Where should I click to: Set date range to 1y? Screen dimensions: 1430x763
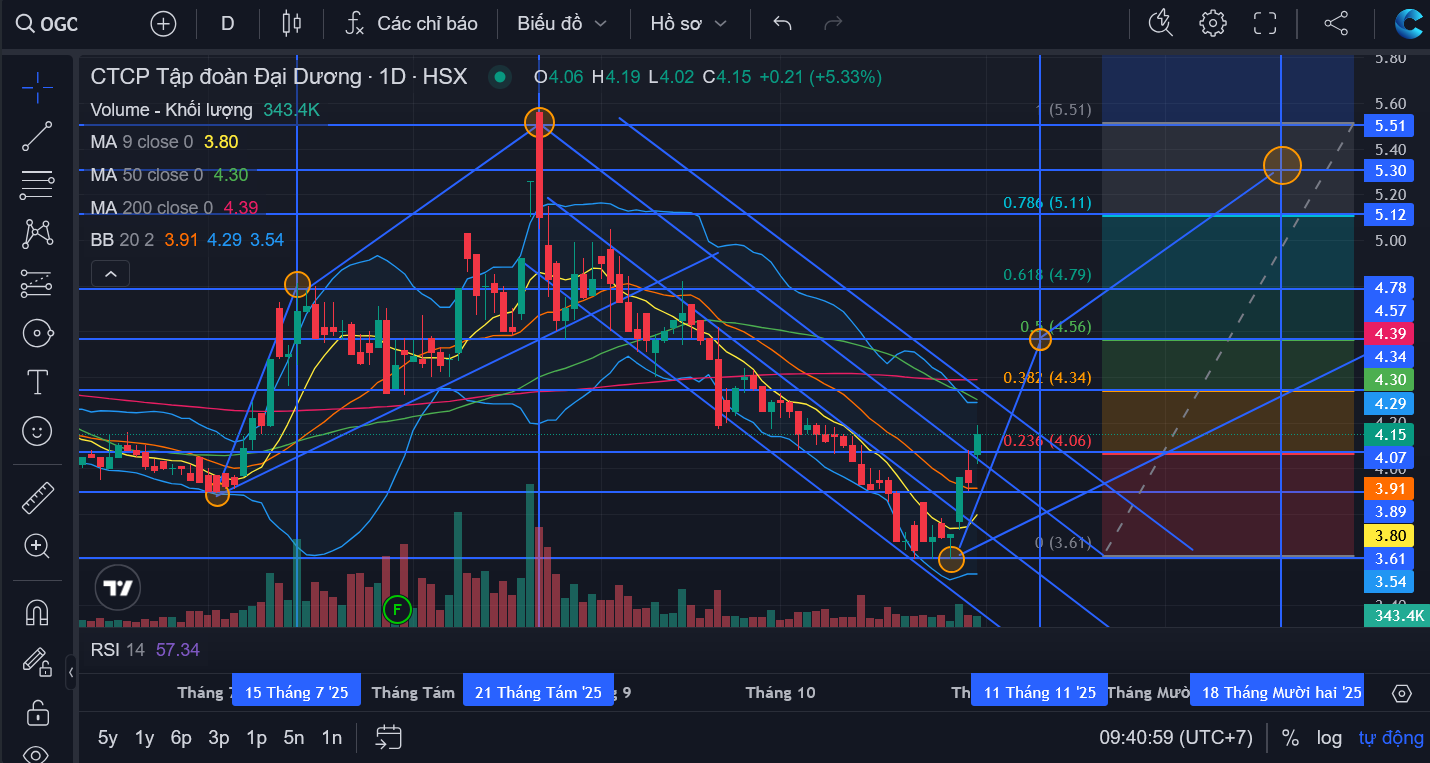145,738
